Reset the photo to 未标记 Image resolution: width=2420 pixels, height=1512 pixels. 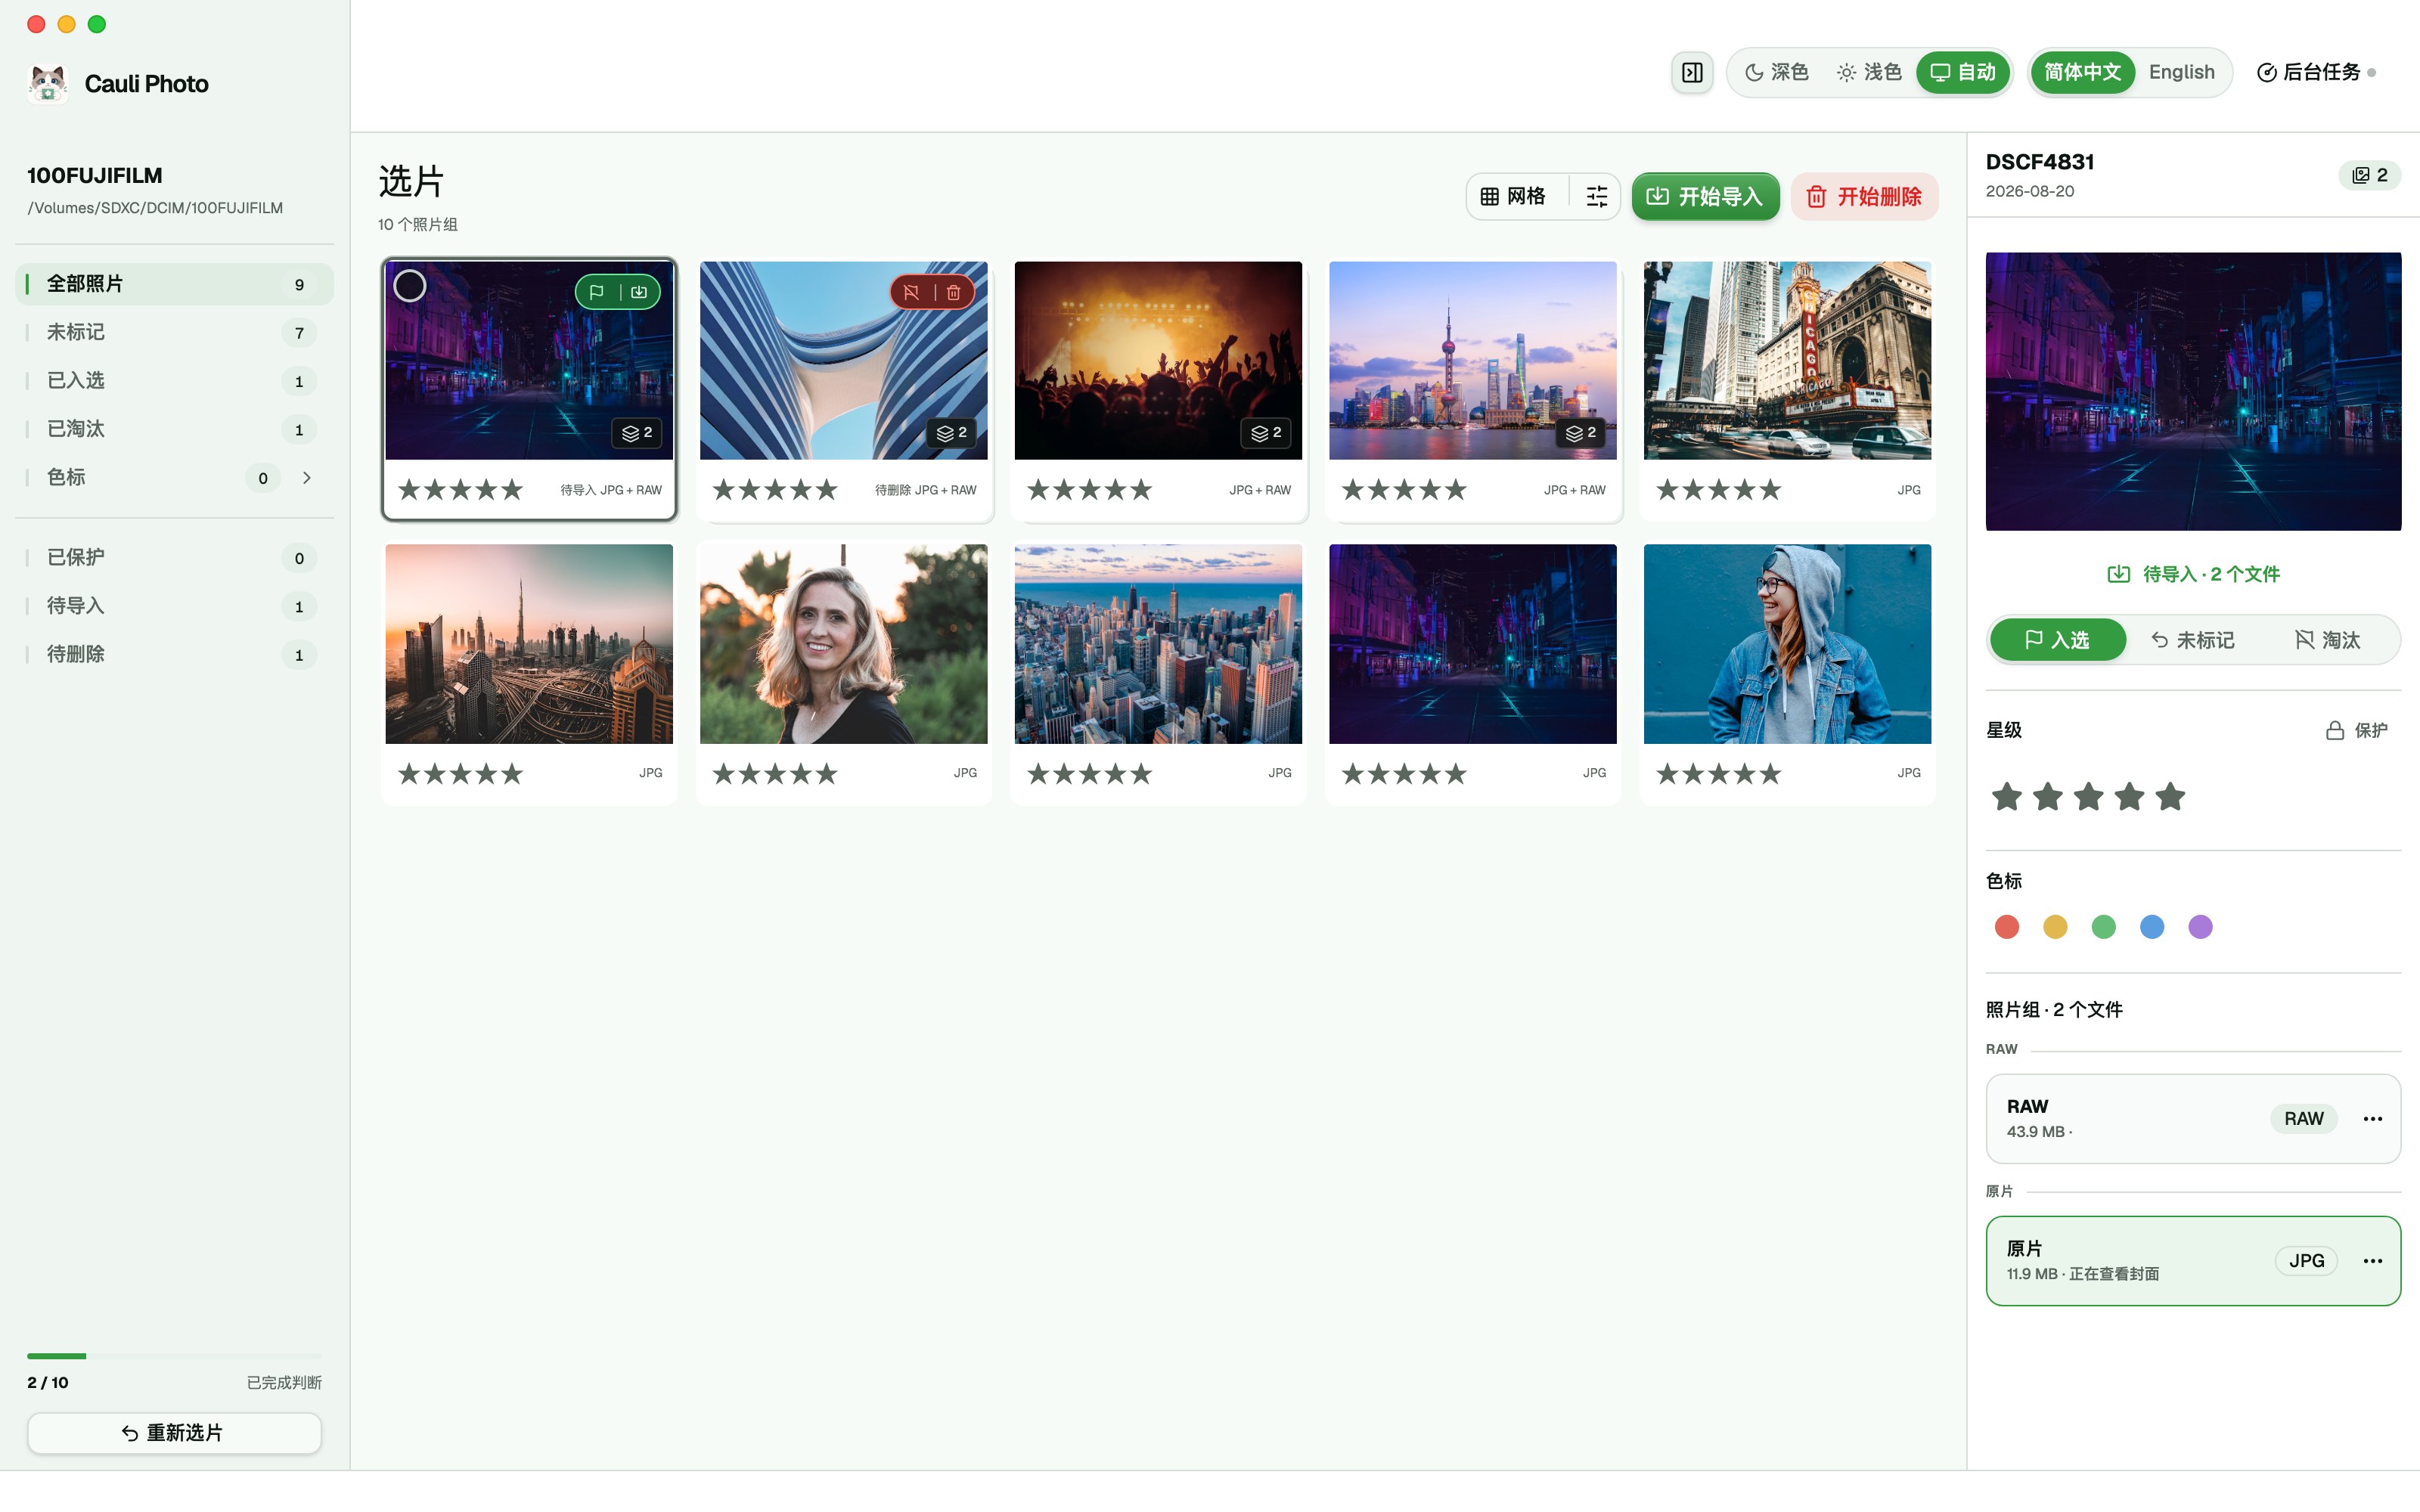point(2192,640)
